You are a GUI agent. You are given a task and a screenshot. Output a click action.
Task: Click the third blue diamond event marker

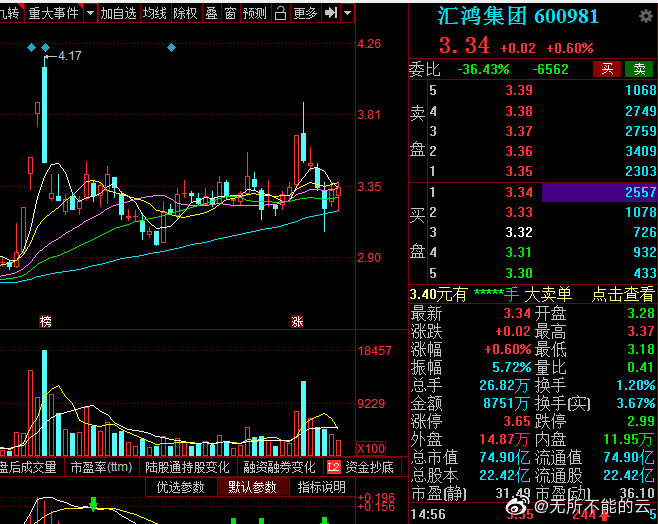click(x=171, y=48)
